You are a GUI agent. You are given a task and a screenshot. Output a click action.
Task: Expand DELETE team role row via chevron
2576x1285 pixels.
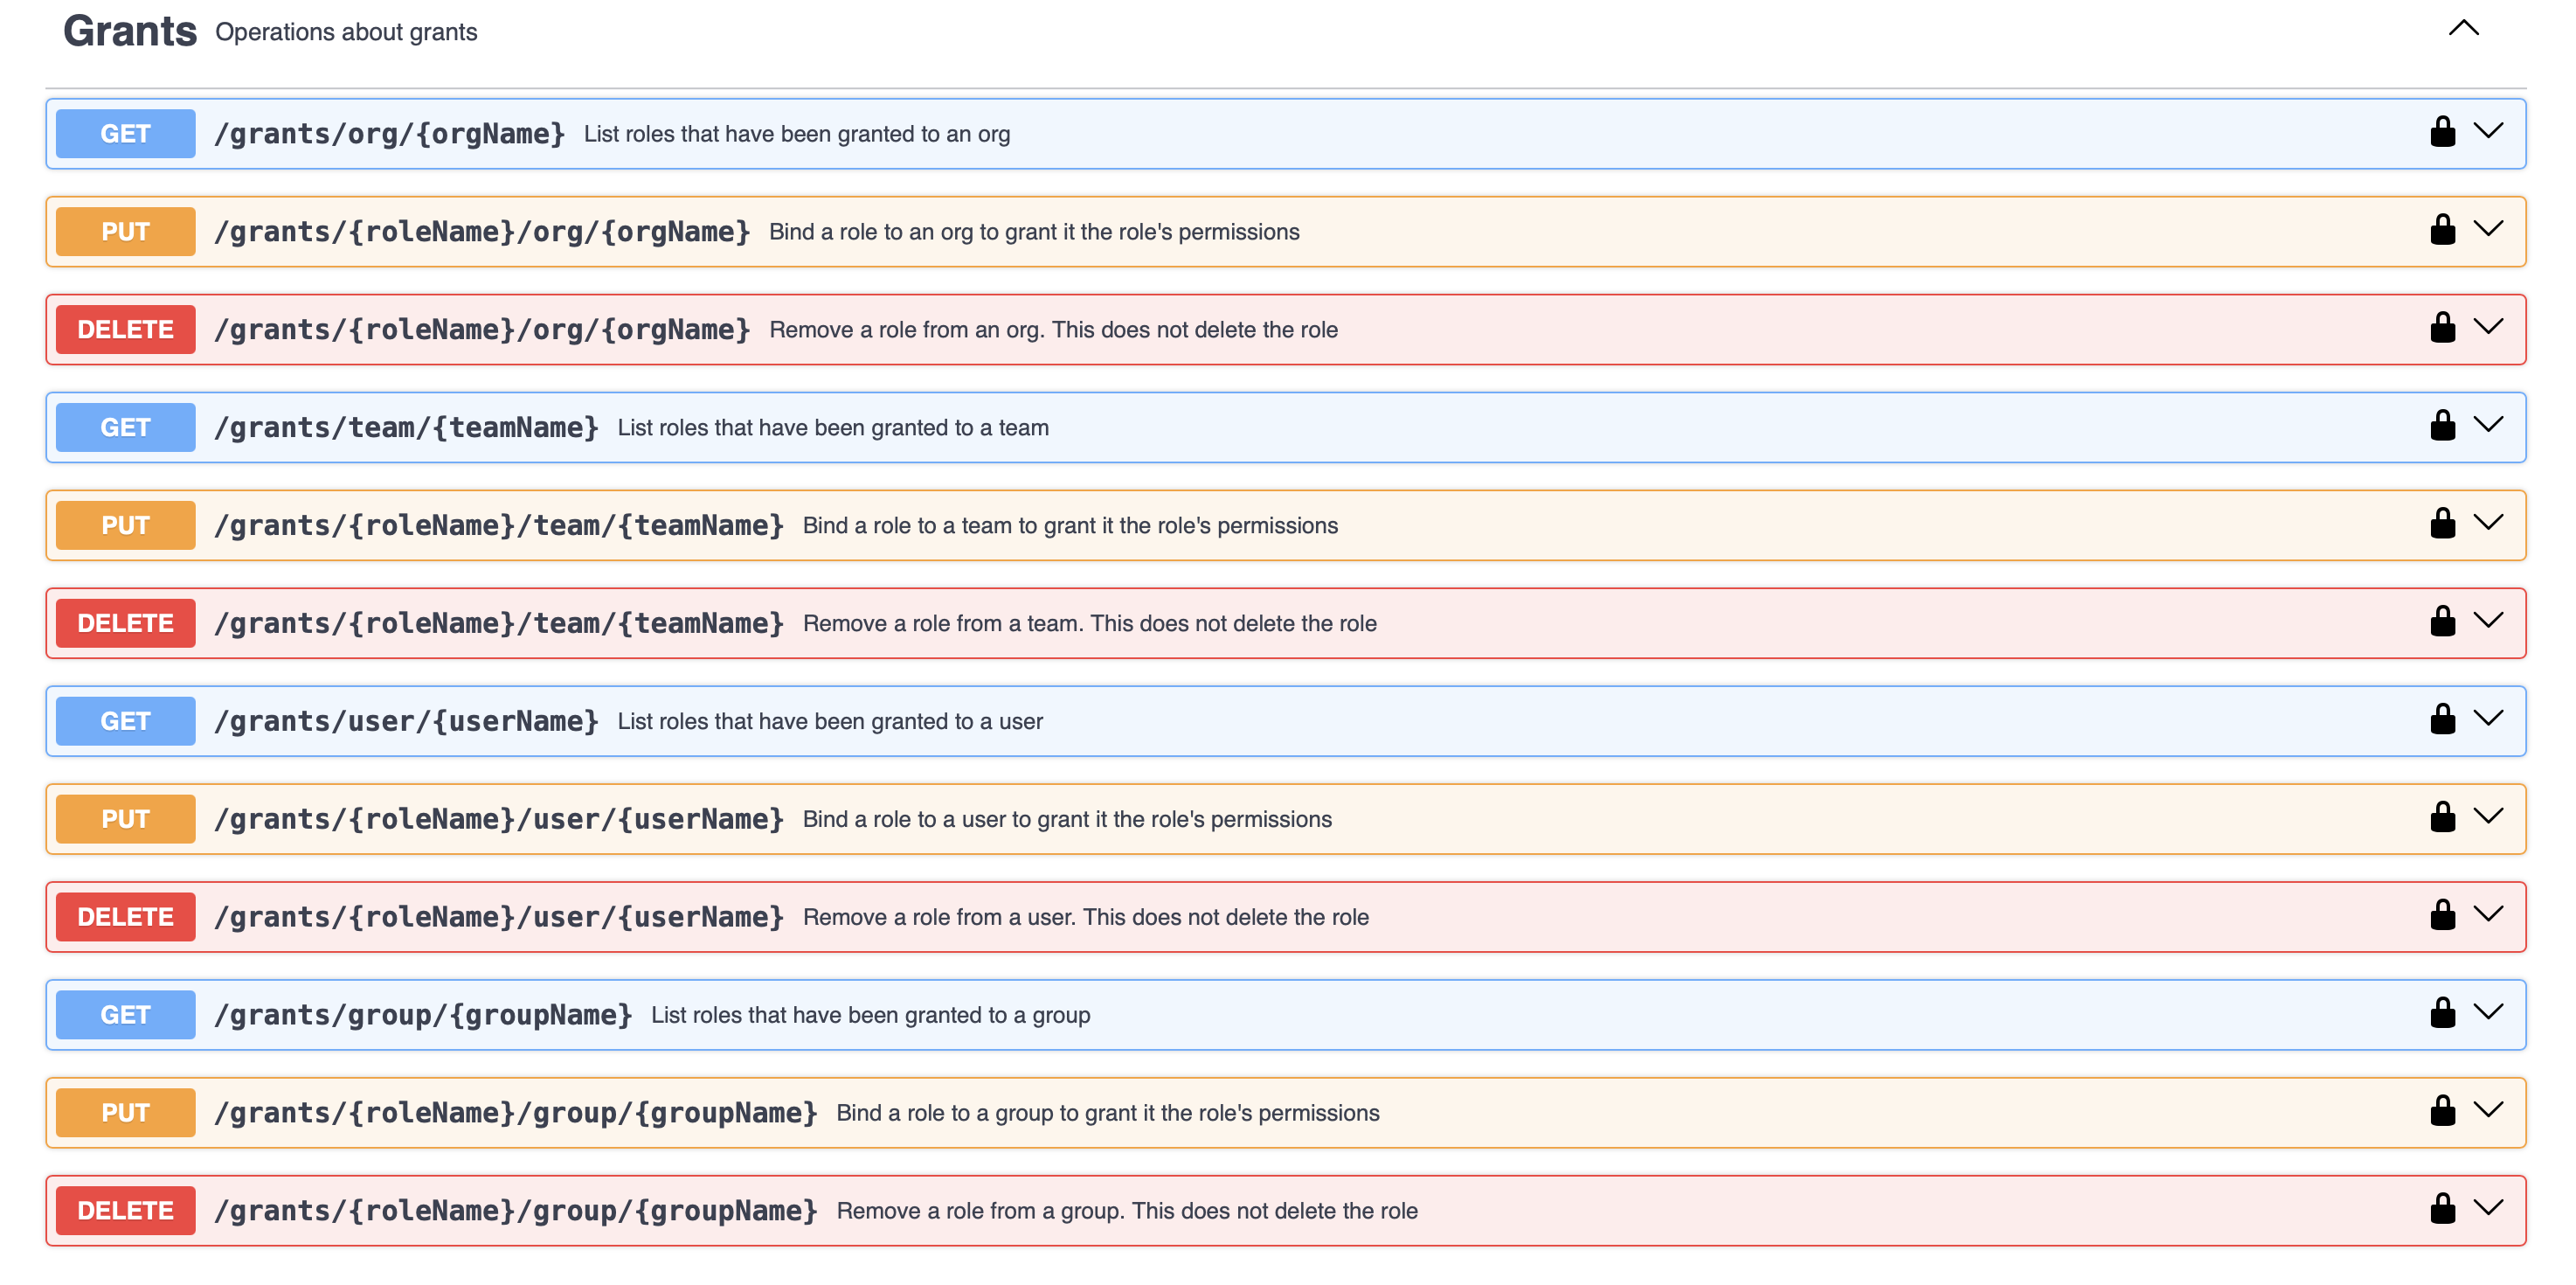tap(2488, 621)
